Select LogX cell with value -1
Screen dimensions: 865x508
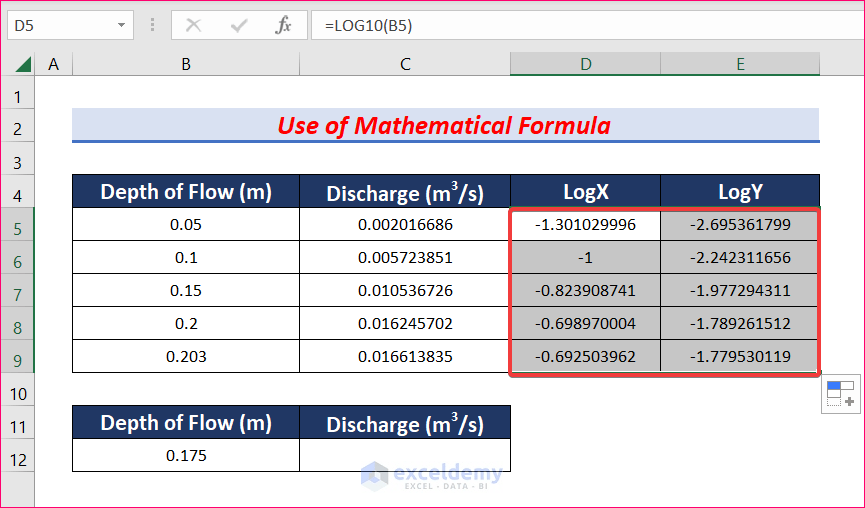coord(585,258)
